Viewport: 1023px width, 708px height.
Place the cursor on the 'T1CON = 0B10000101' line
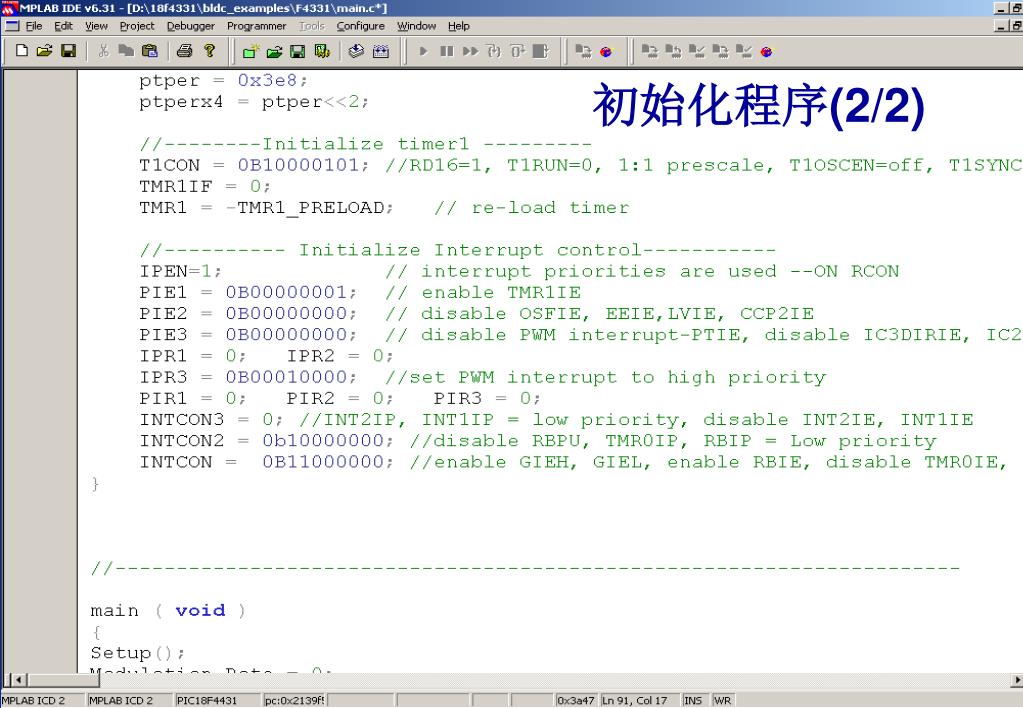(254, 165)
